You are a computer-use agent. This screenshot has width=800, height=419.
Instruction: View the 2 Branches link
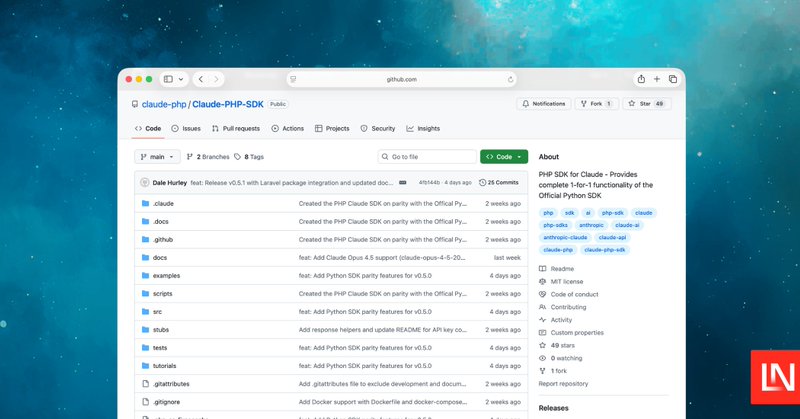(208, 157)
